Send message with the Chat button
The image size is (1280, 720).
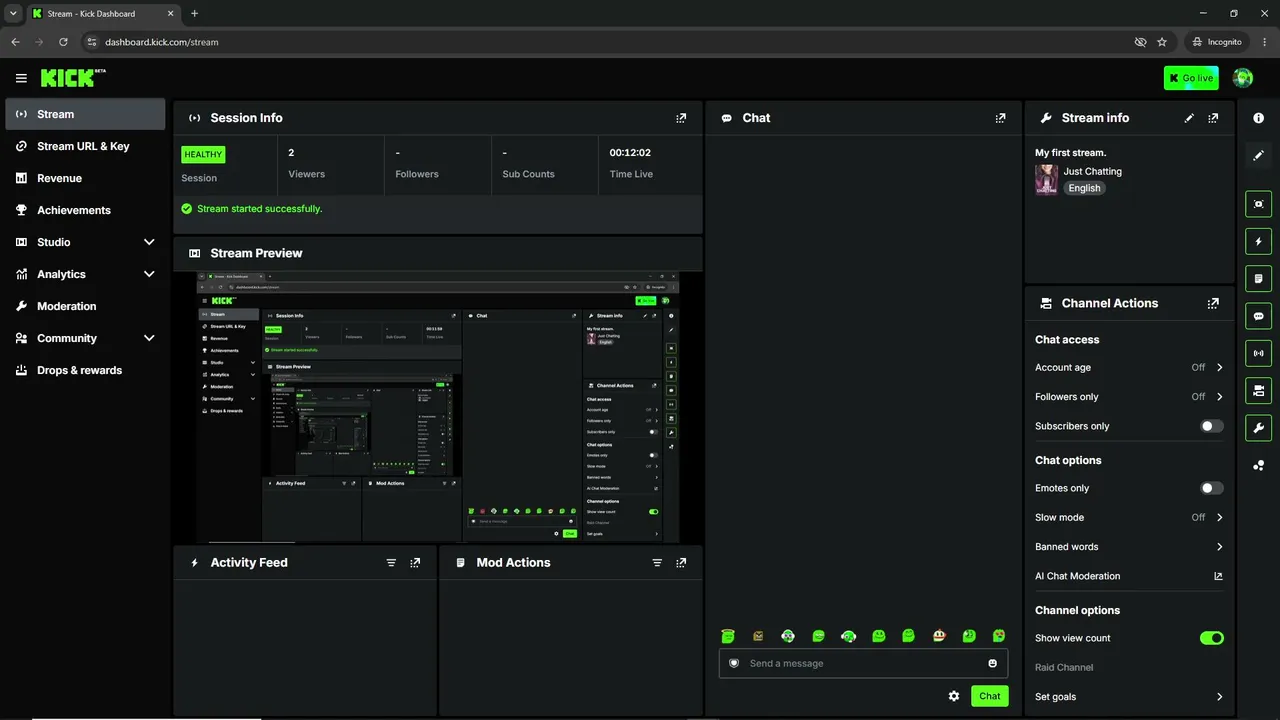coord(989,696)
